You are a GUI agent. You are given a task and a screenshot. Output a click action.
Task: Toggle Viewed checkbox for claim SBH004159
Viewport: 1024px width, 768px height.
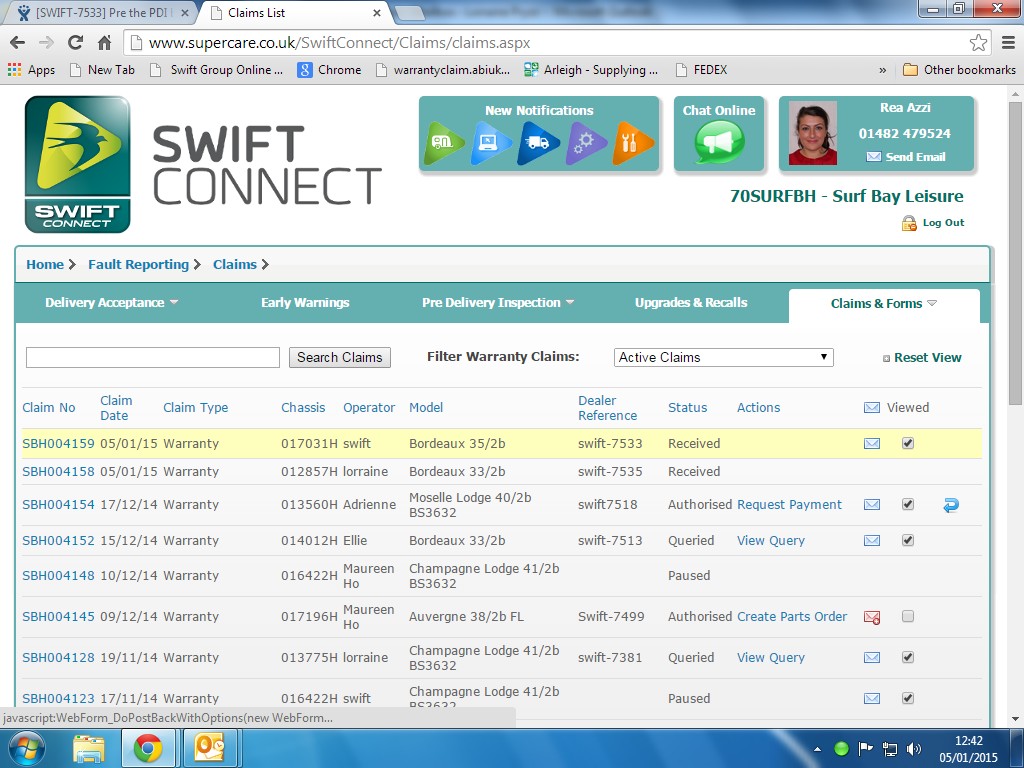[x=908, y=444]
